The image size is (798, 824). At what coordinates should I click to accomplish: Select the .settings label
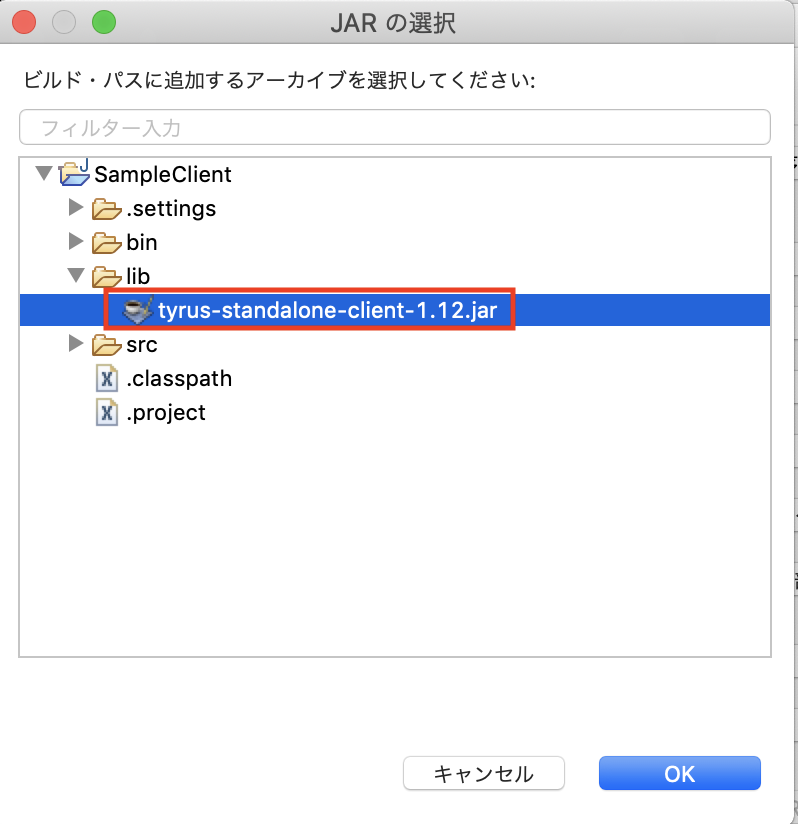171,209
